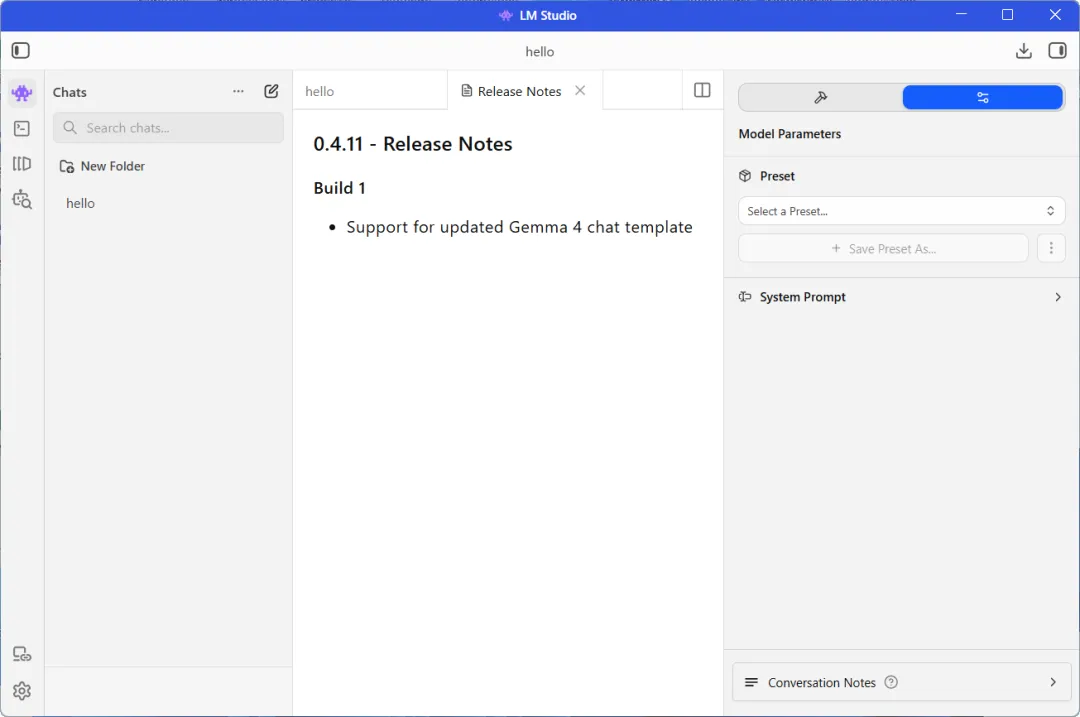Open the Downloads icon in top bar
The image size is (1080, 717).
(1024, 51)
